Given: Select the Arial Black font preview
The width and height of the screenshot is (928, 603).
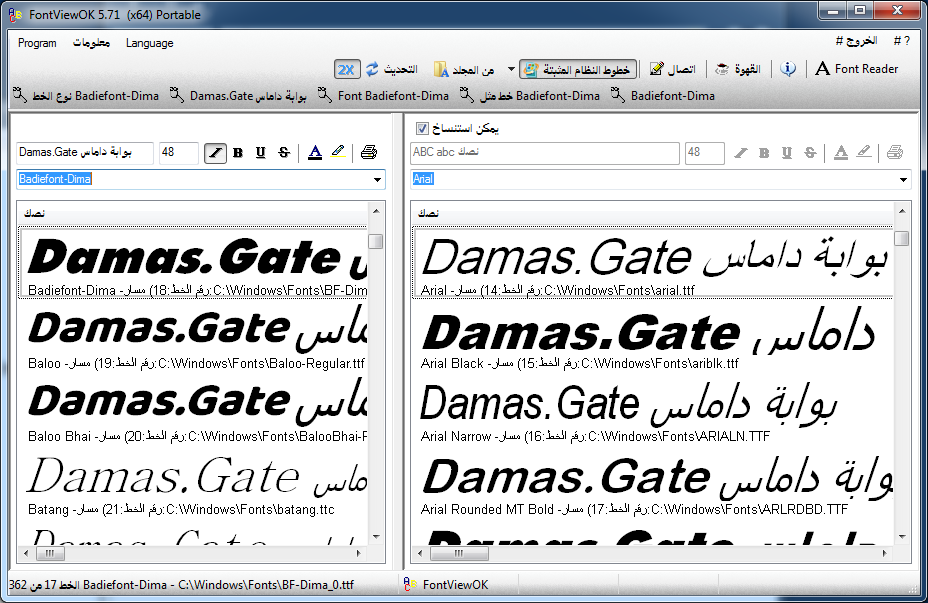Looking at the screenshot, I should pos(653,337).
